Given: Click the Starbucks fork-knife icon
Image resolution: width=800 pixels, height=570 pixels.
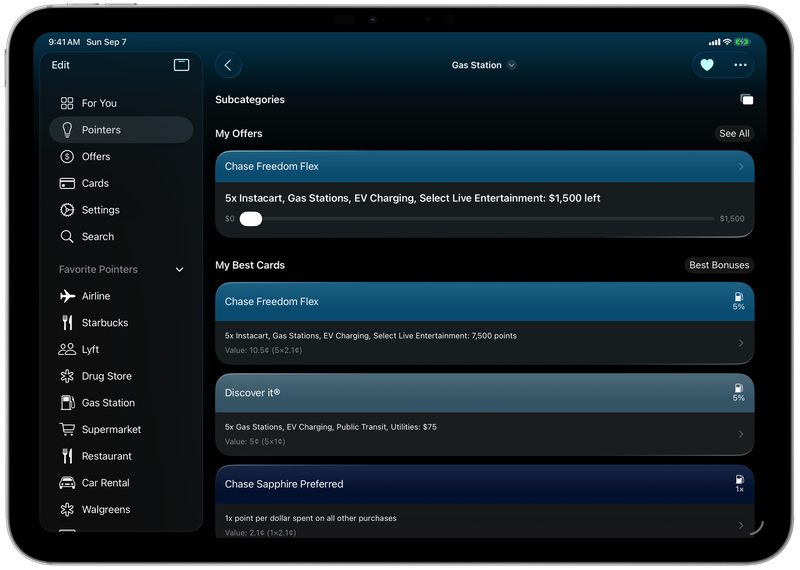Looking at the screenshot, I should point(67,323).
